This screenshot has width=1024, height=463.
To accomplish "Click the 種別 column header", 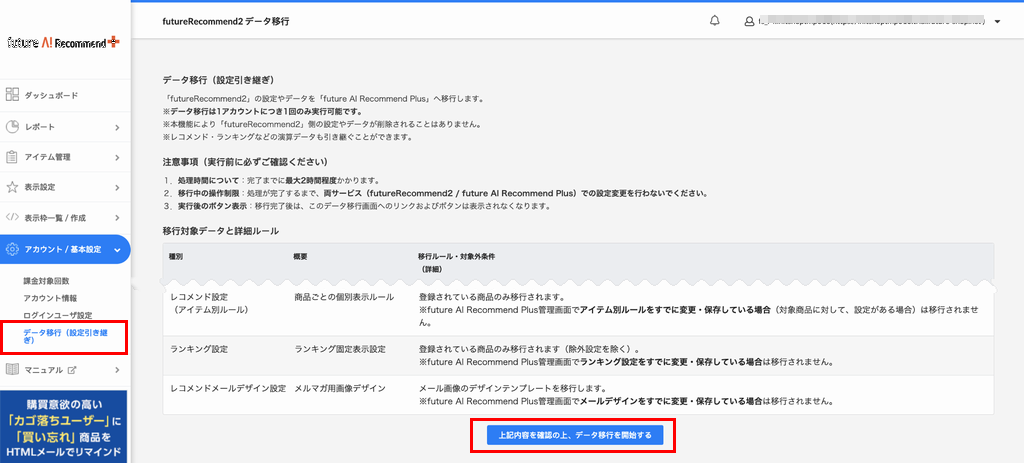I will [x=176, y=257].
